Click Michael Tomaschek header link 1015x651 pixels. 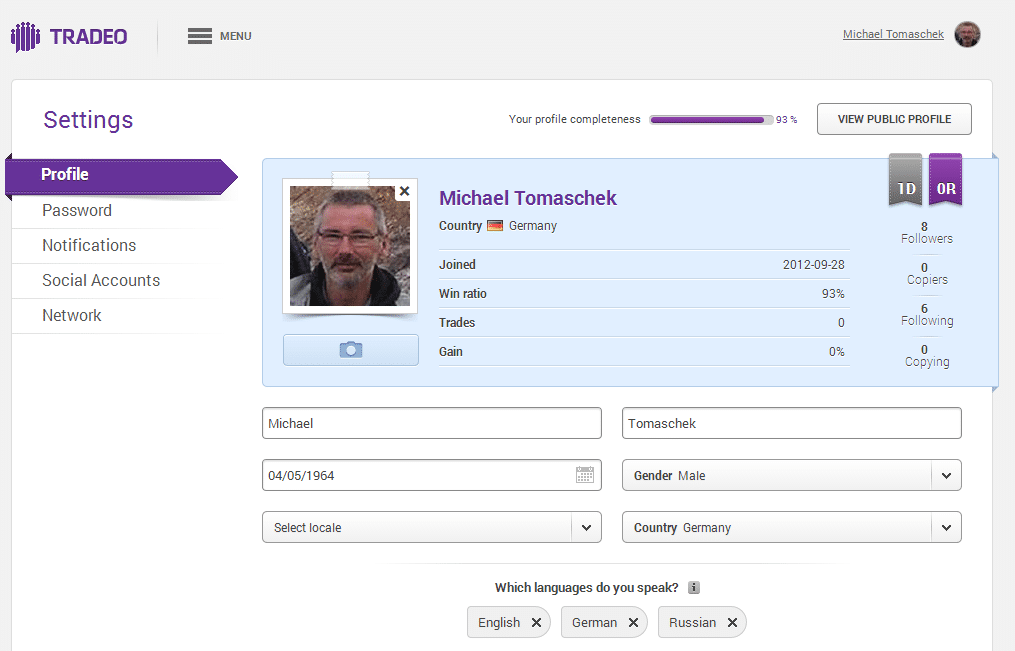[x=893, y=34]
